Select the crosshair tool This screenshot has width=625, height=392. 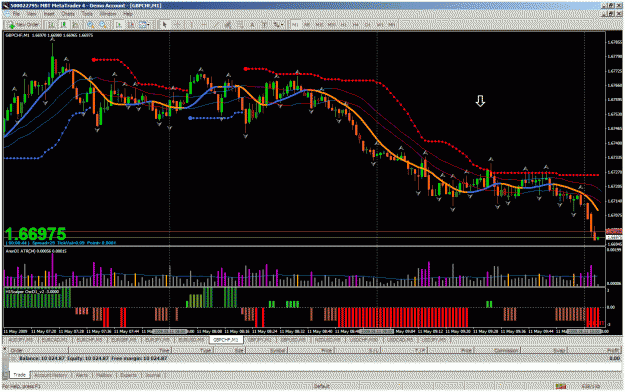click(178, 25)
